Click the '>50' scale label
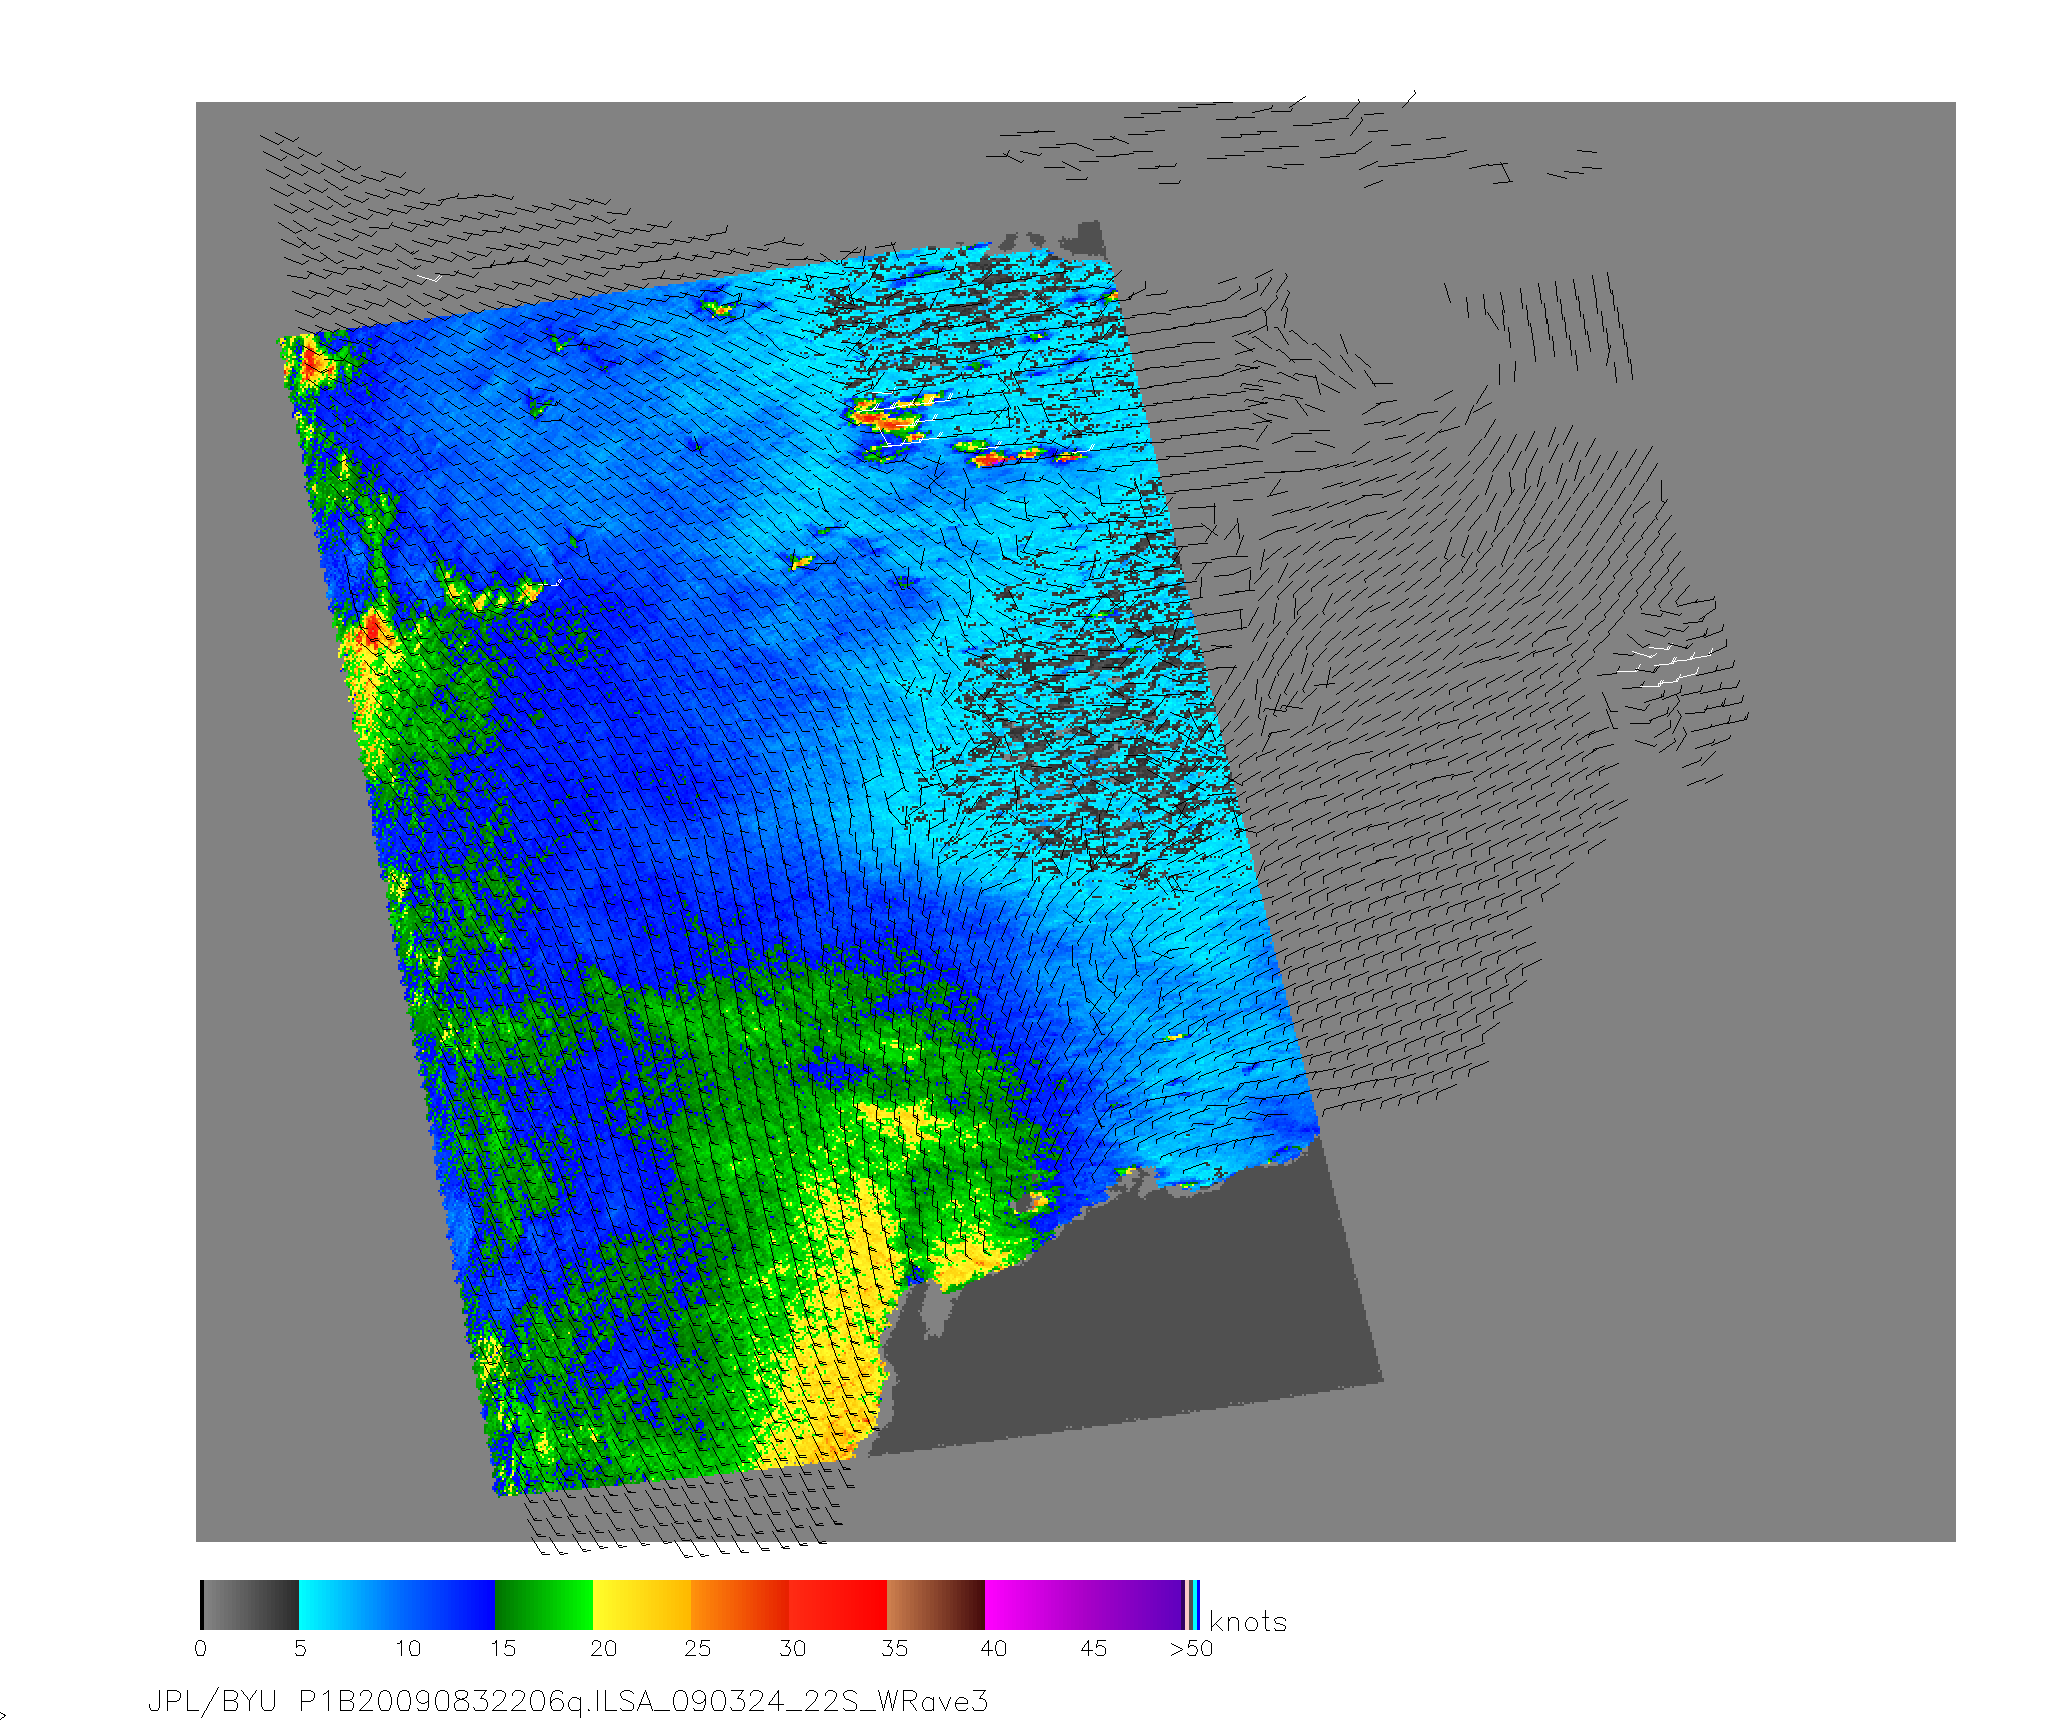 1192,1648
